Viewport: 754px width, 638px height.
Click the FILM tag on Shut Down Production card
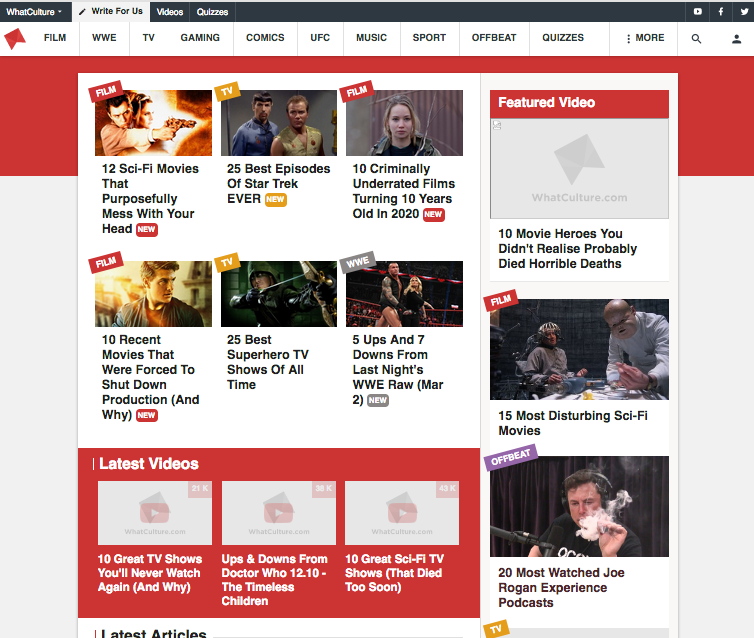[x=106, y=262]
